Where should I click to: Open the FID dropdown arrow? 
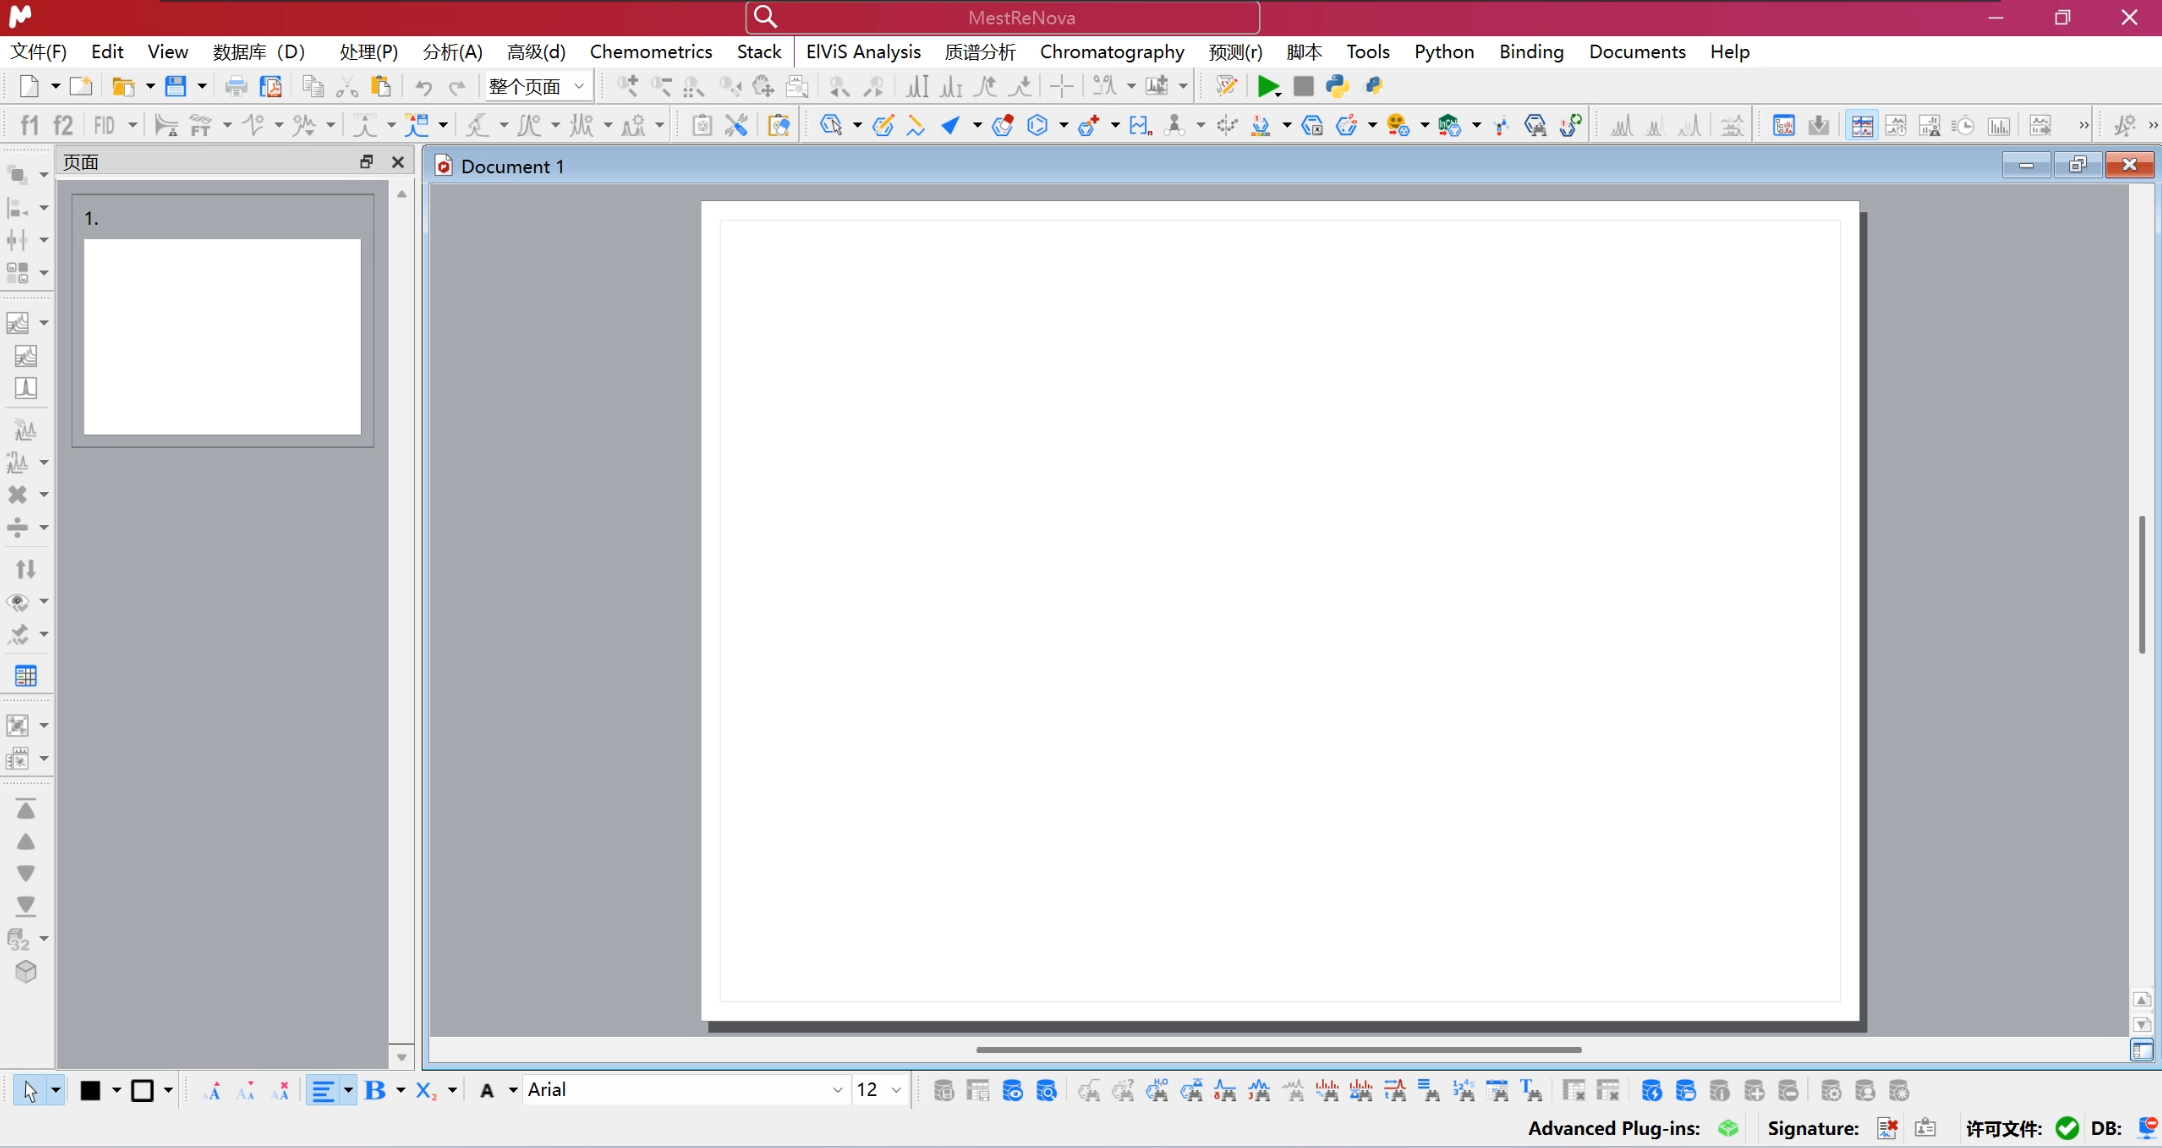(131, 125)
